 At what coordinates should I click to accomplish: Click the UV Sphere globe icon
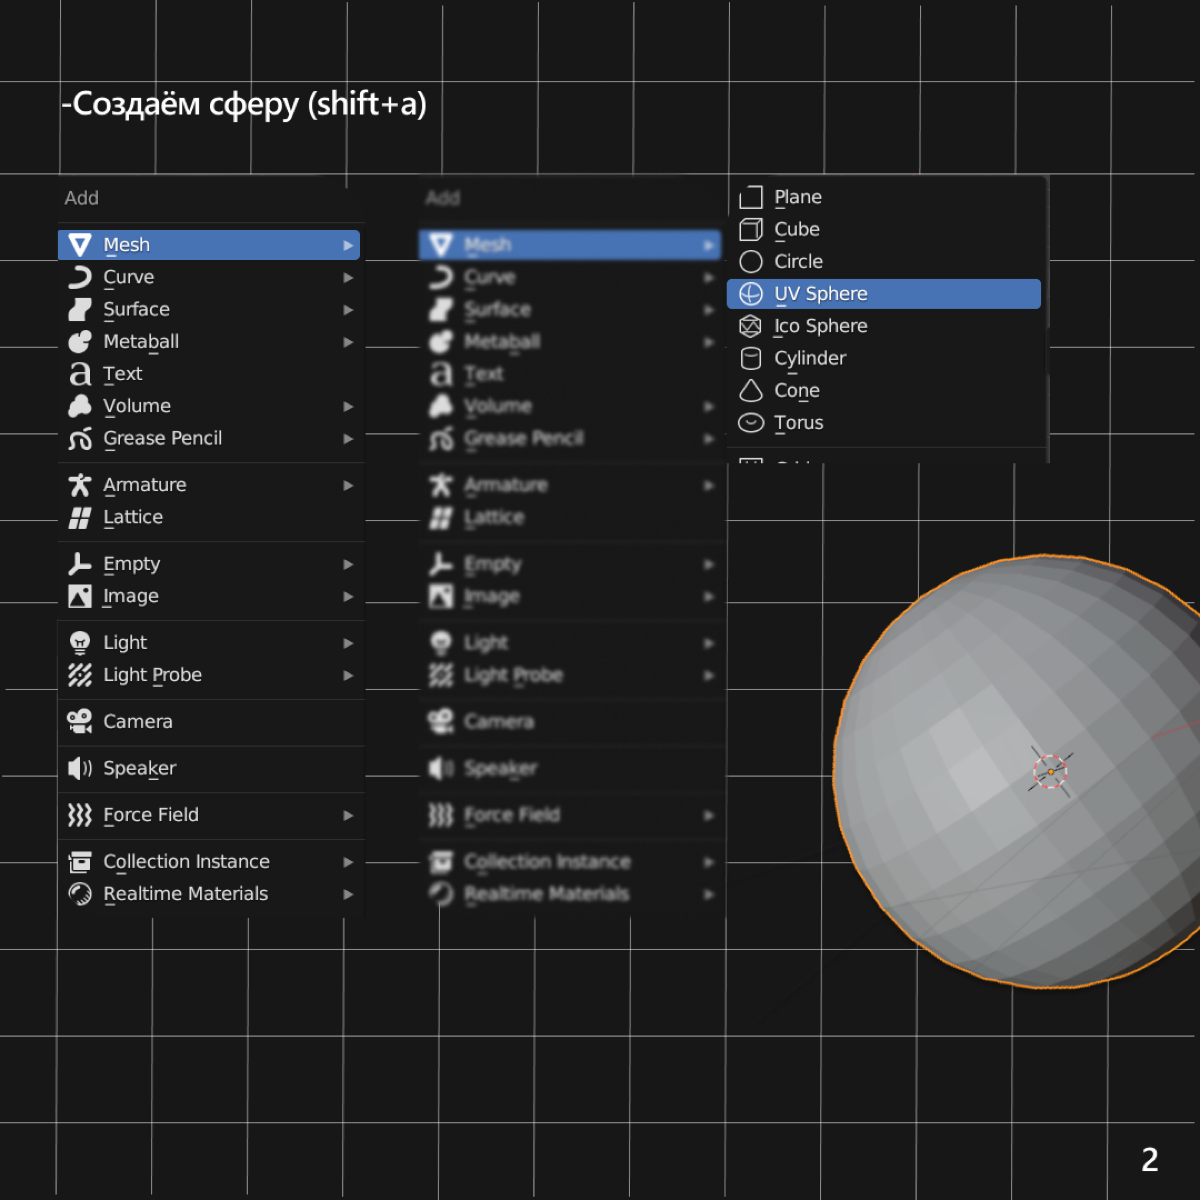coord(751,294)
